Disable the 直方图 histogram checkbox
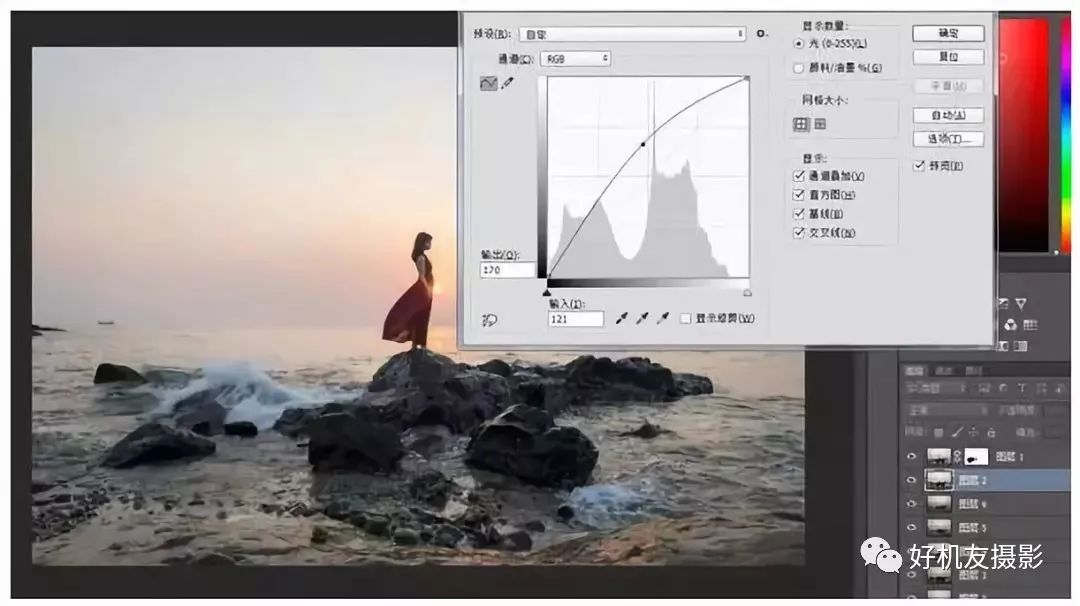 797,193
